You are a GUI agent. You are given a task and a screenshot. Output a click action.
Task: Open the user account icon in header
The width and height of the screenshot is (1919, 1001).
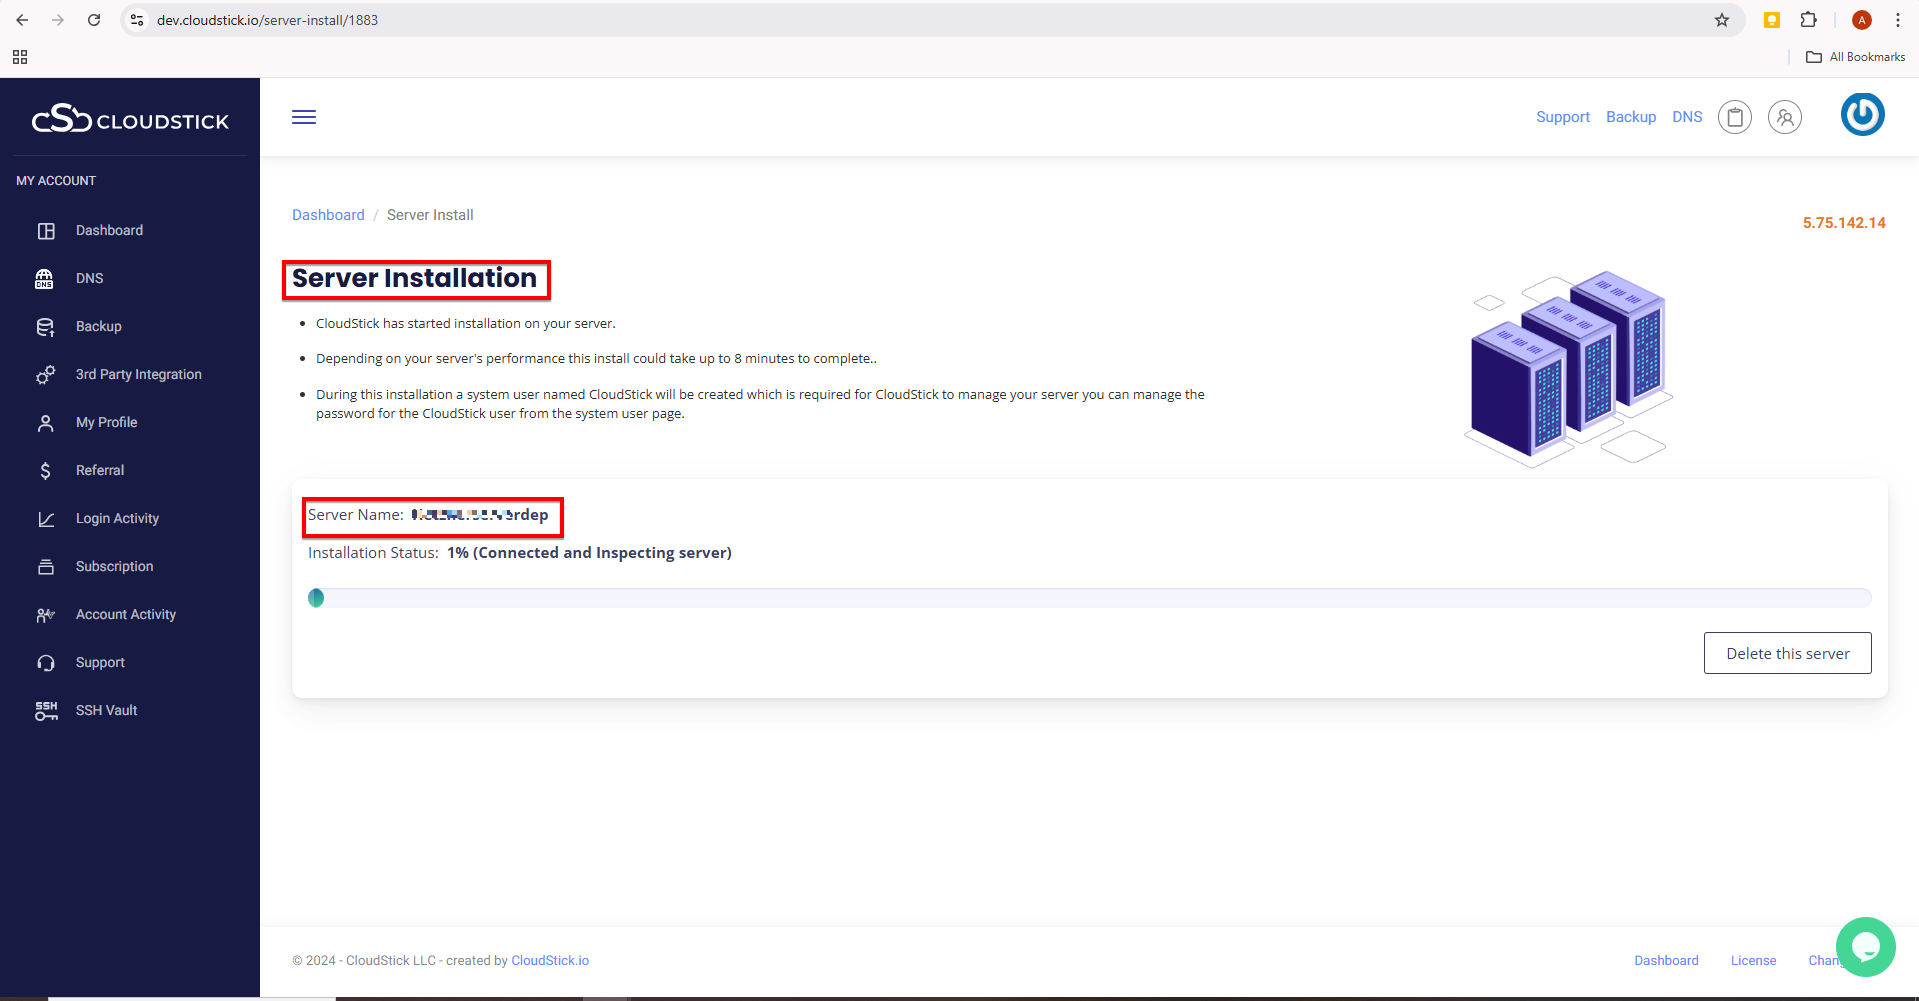point(1785,117)
